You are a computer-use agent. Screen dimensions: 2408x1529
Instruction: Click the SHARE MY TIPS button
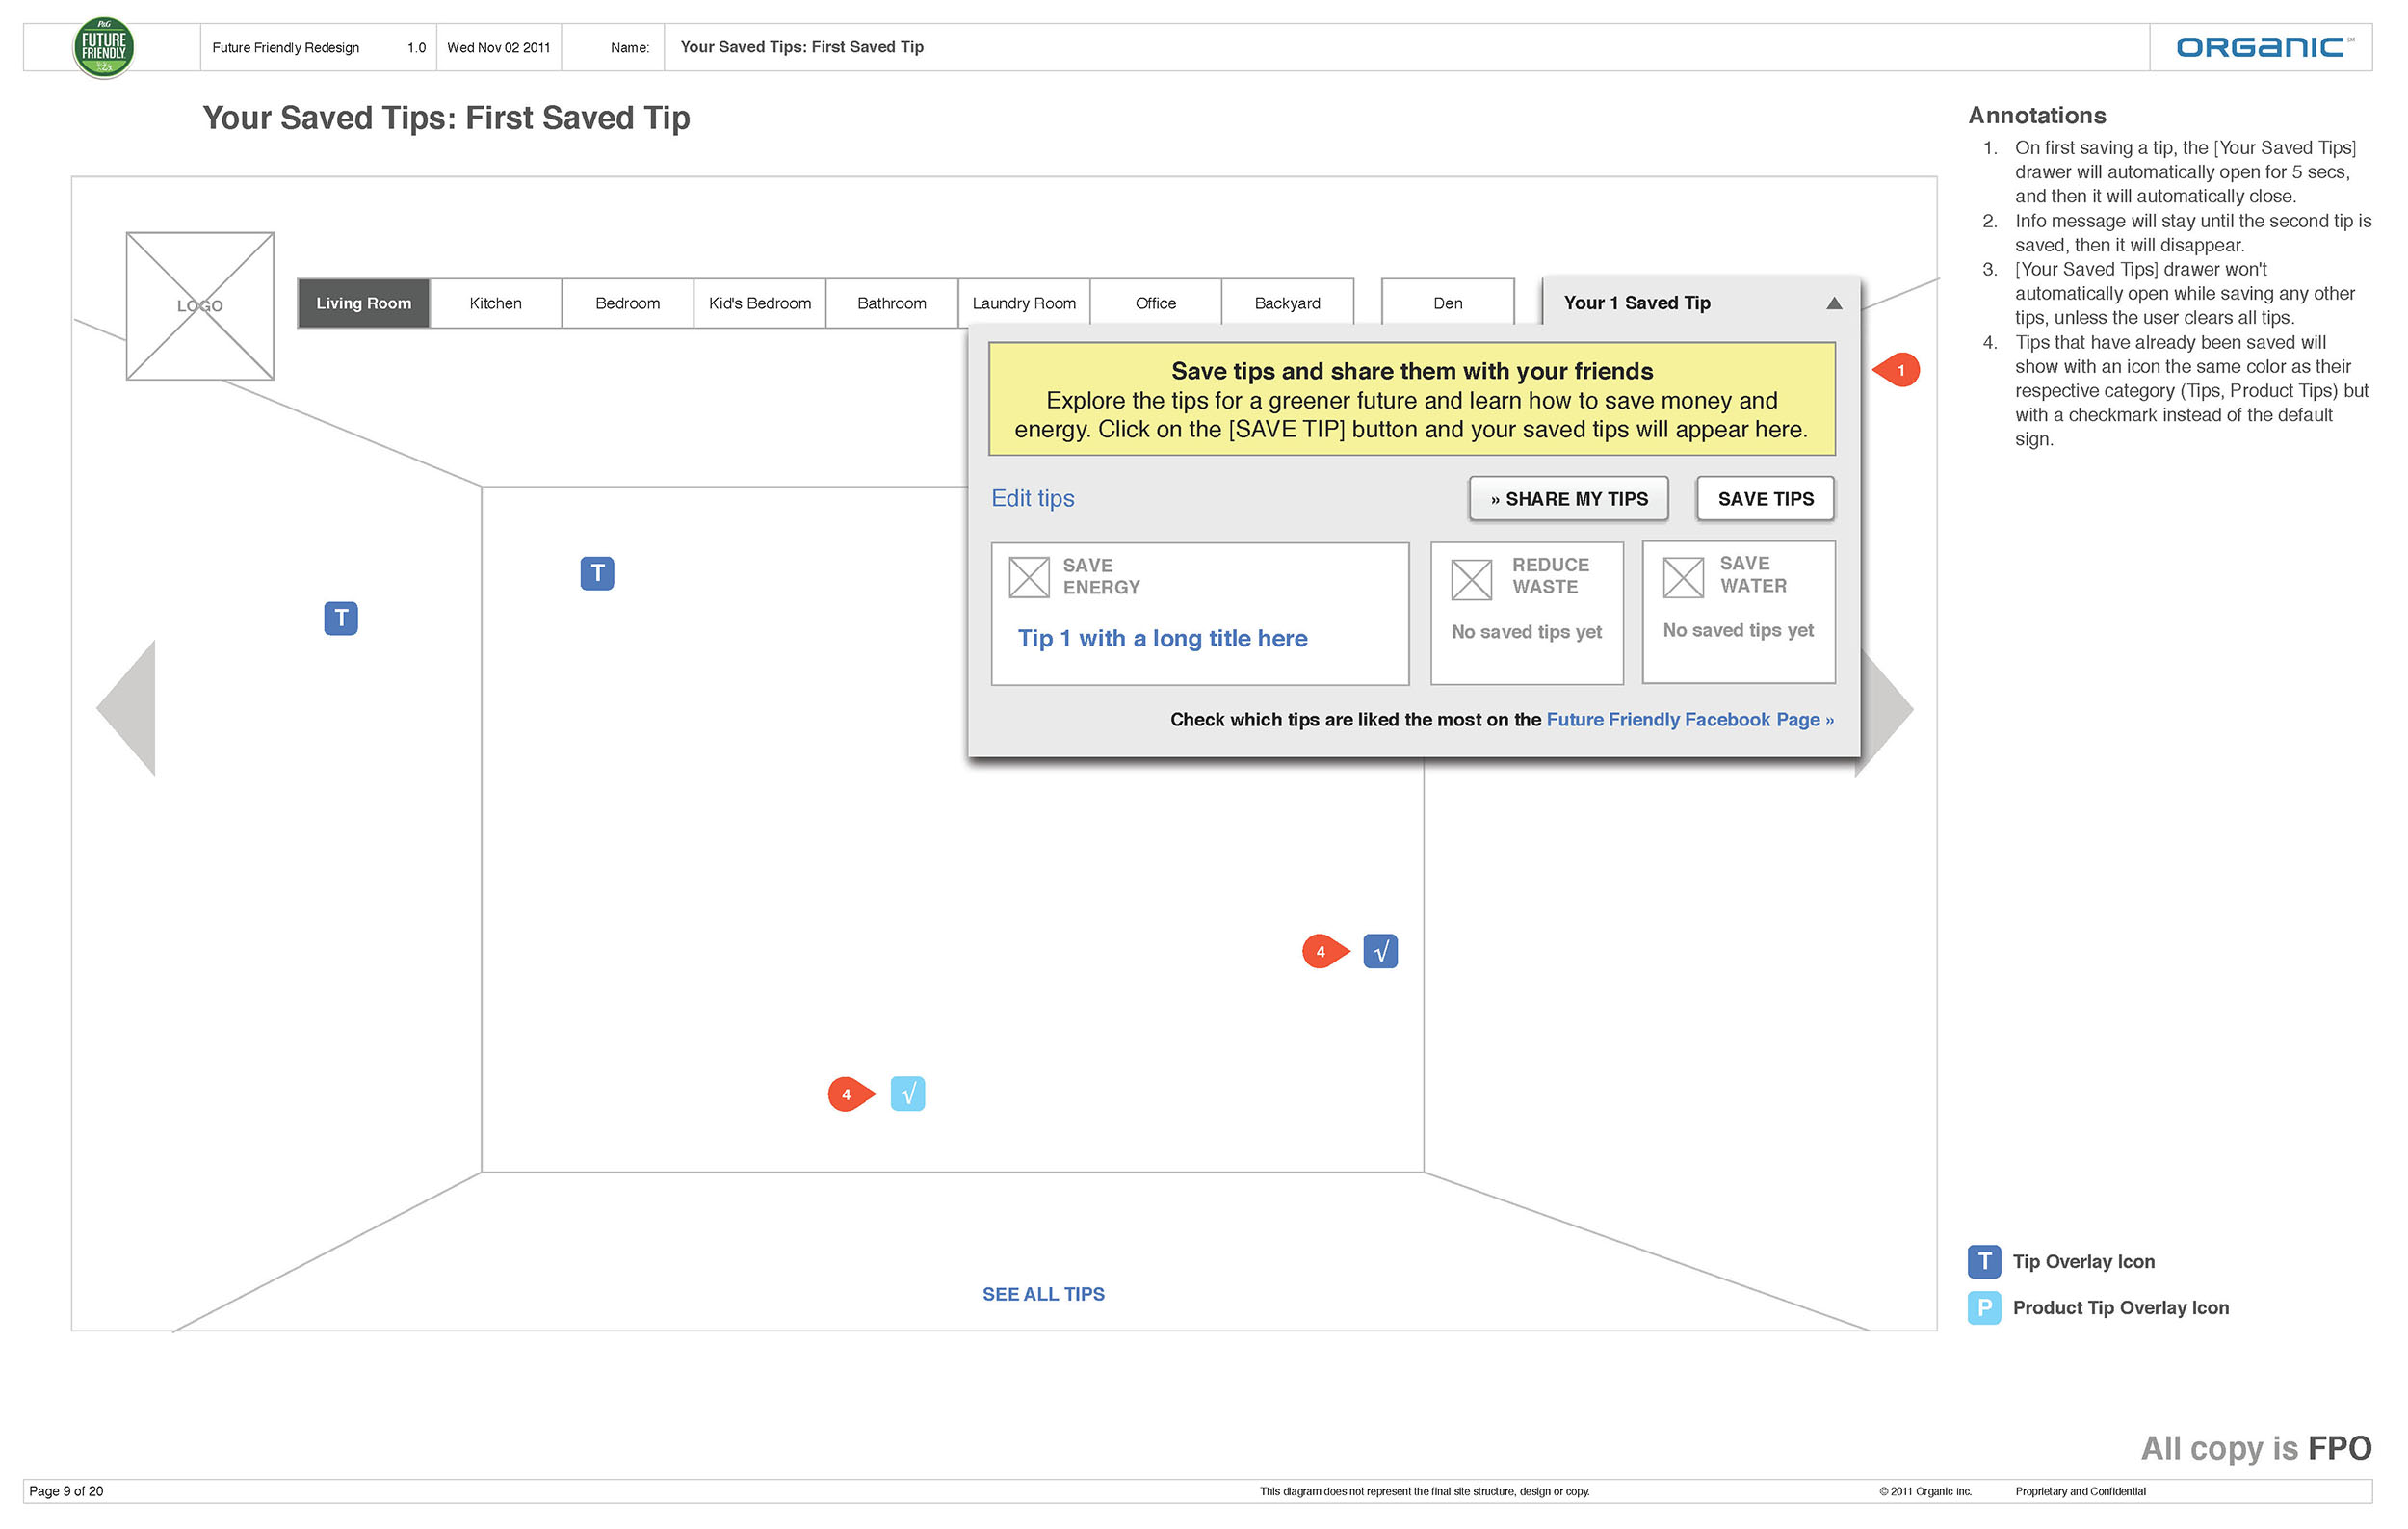(1569, 499)
